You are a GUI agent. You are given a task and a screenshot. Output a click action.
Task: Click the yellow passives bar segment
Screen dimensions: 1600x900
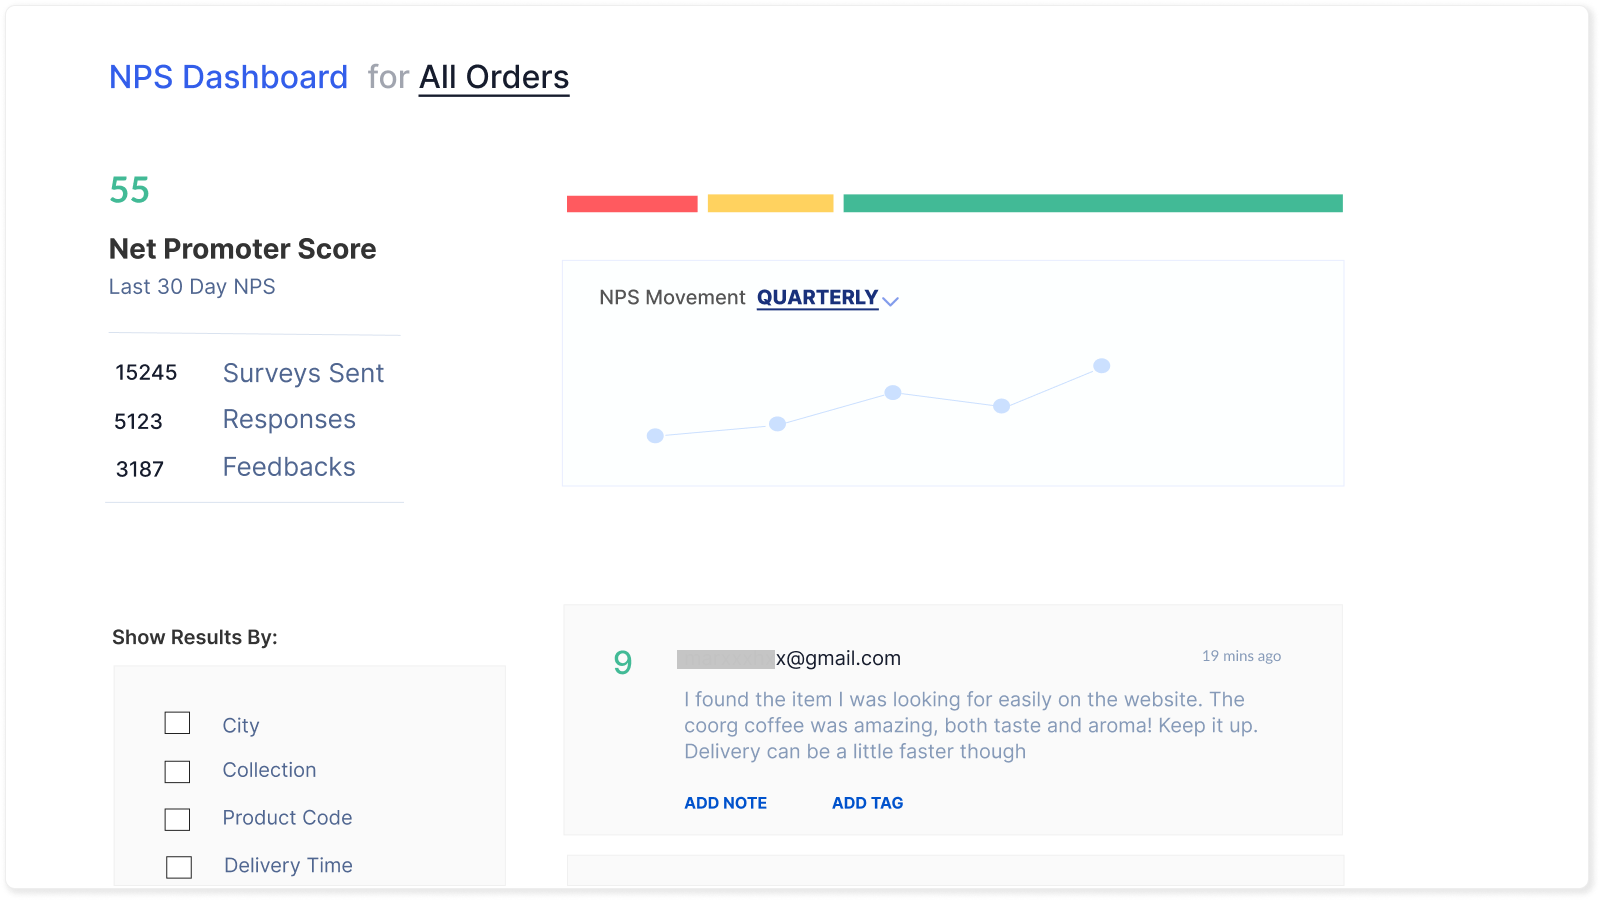(x=770, y=203)
